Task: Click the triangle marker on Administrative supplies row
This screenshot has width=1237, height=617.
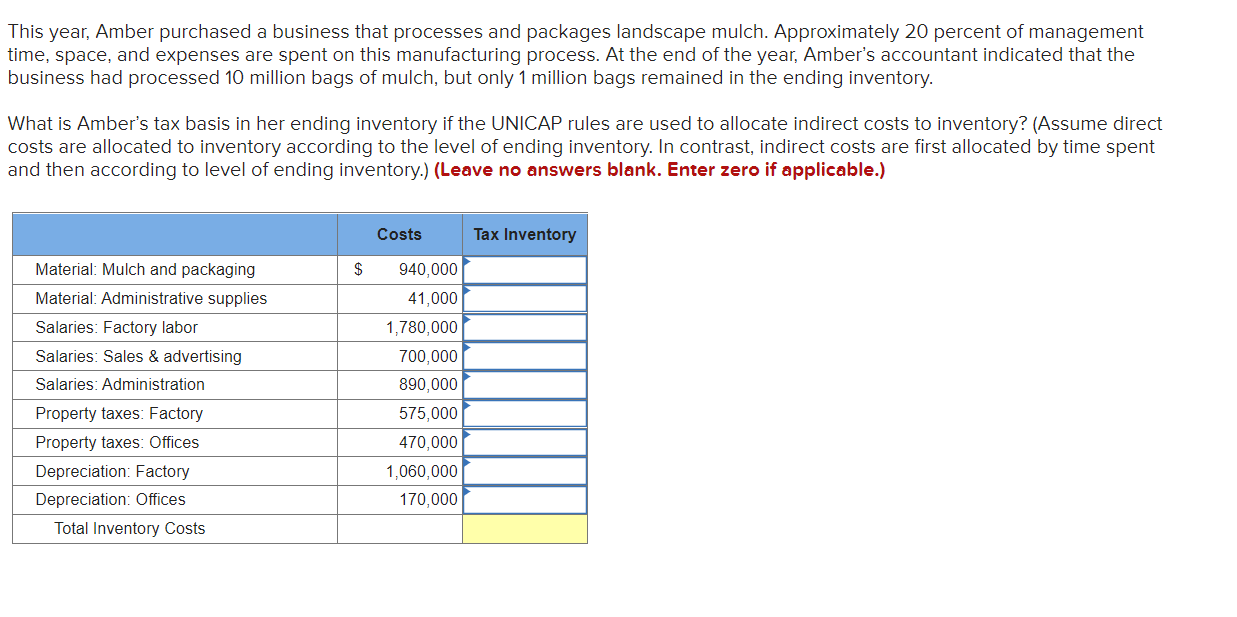Action: [x=466, y=289]
